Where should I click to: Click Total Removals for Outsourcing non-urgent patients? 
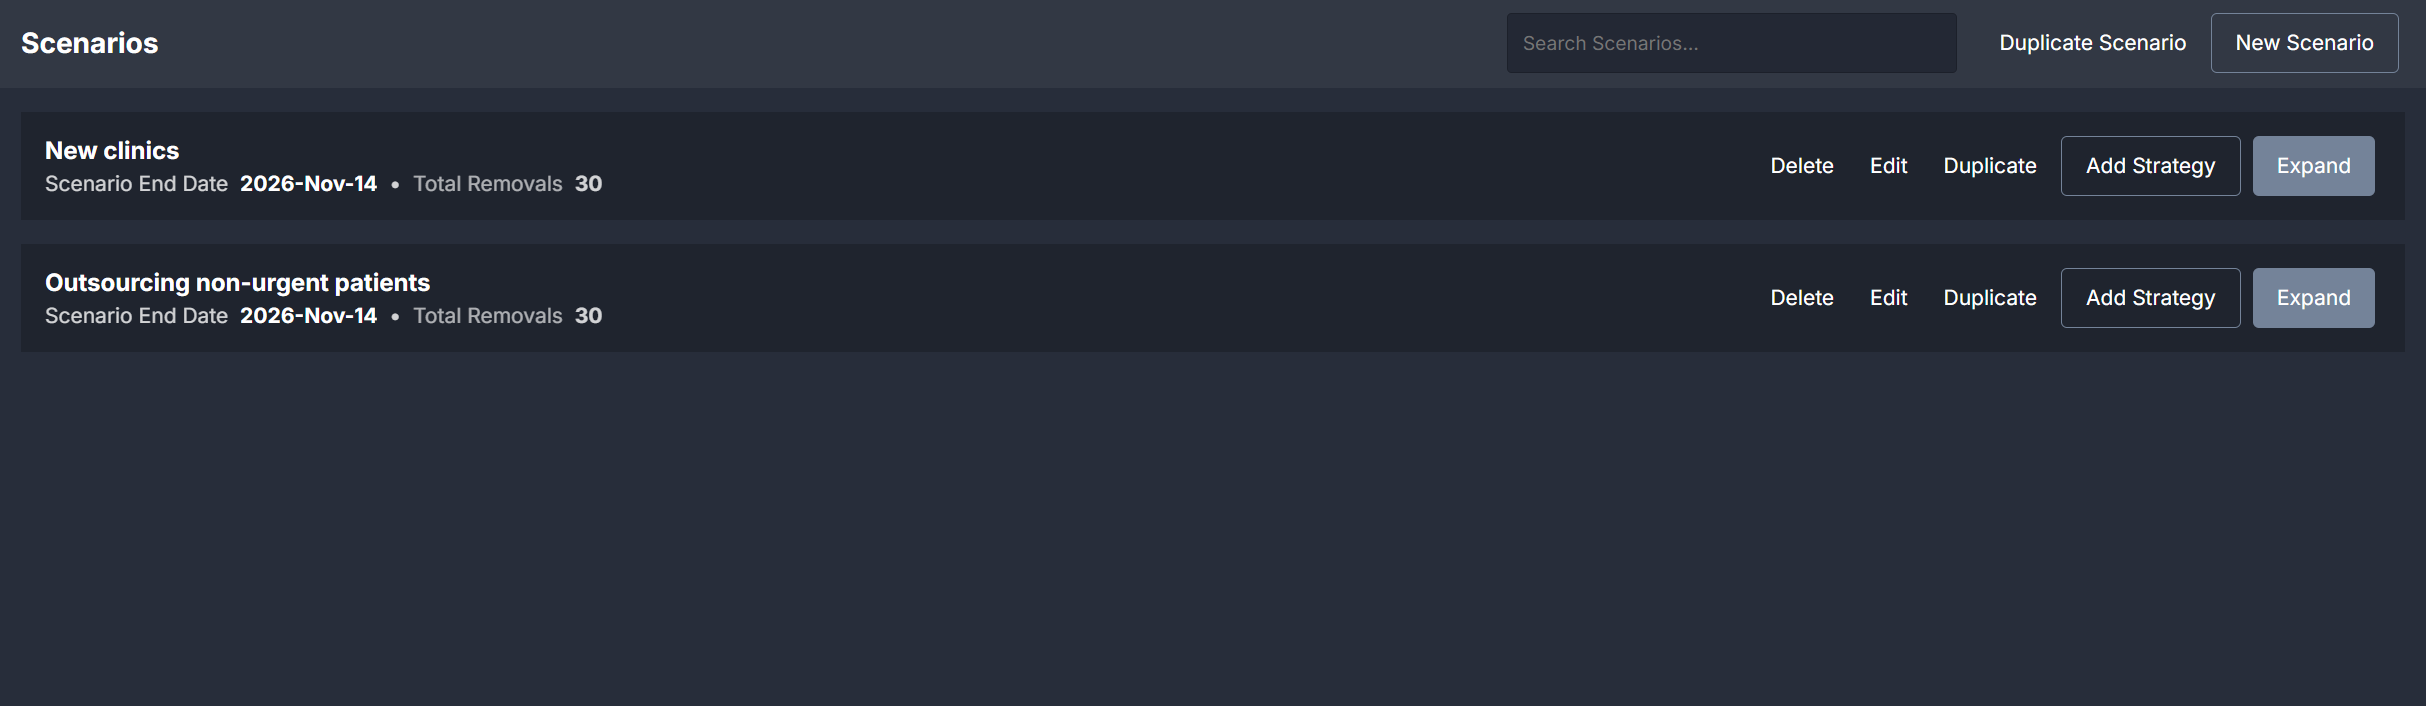point(588,316)
